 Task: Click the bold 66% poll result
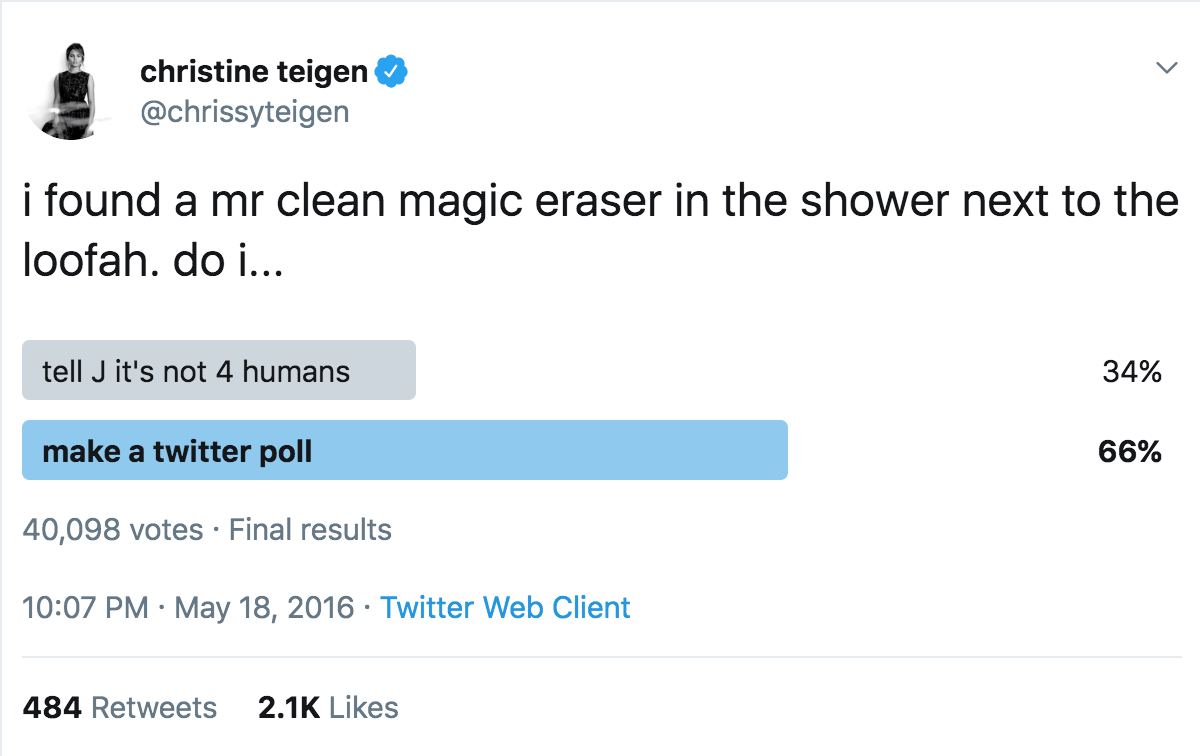click(1129, 452)
